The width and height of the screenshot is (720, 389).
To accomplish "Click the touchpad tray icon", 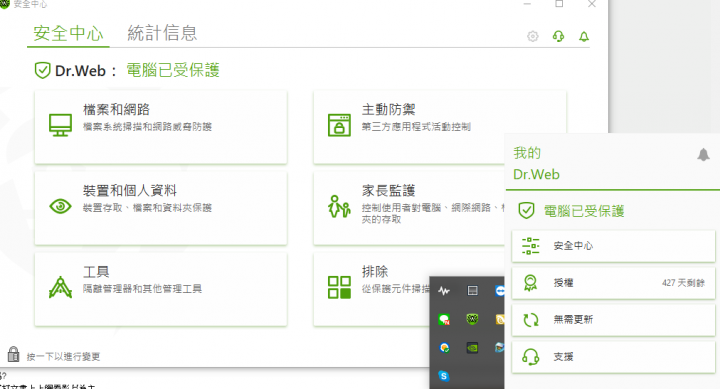I will tap(472, 291).
